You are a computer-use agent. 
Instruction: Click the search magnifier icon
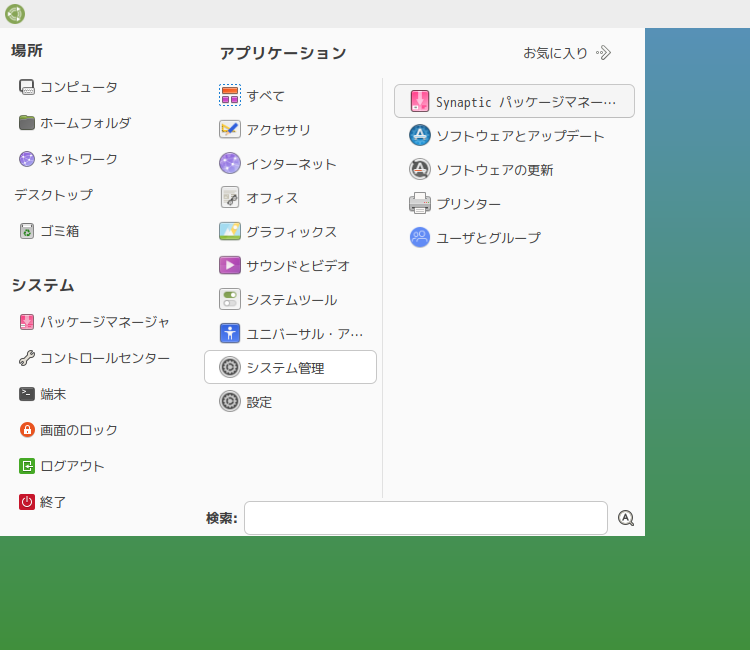pos(626,518)
